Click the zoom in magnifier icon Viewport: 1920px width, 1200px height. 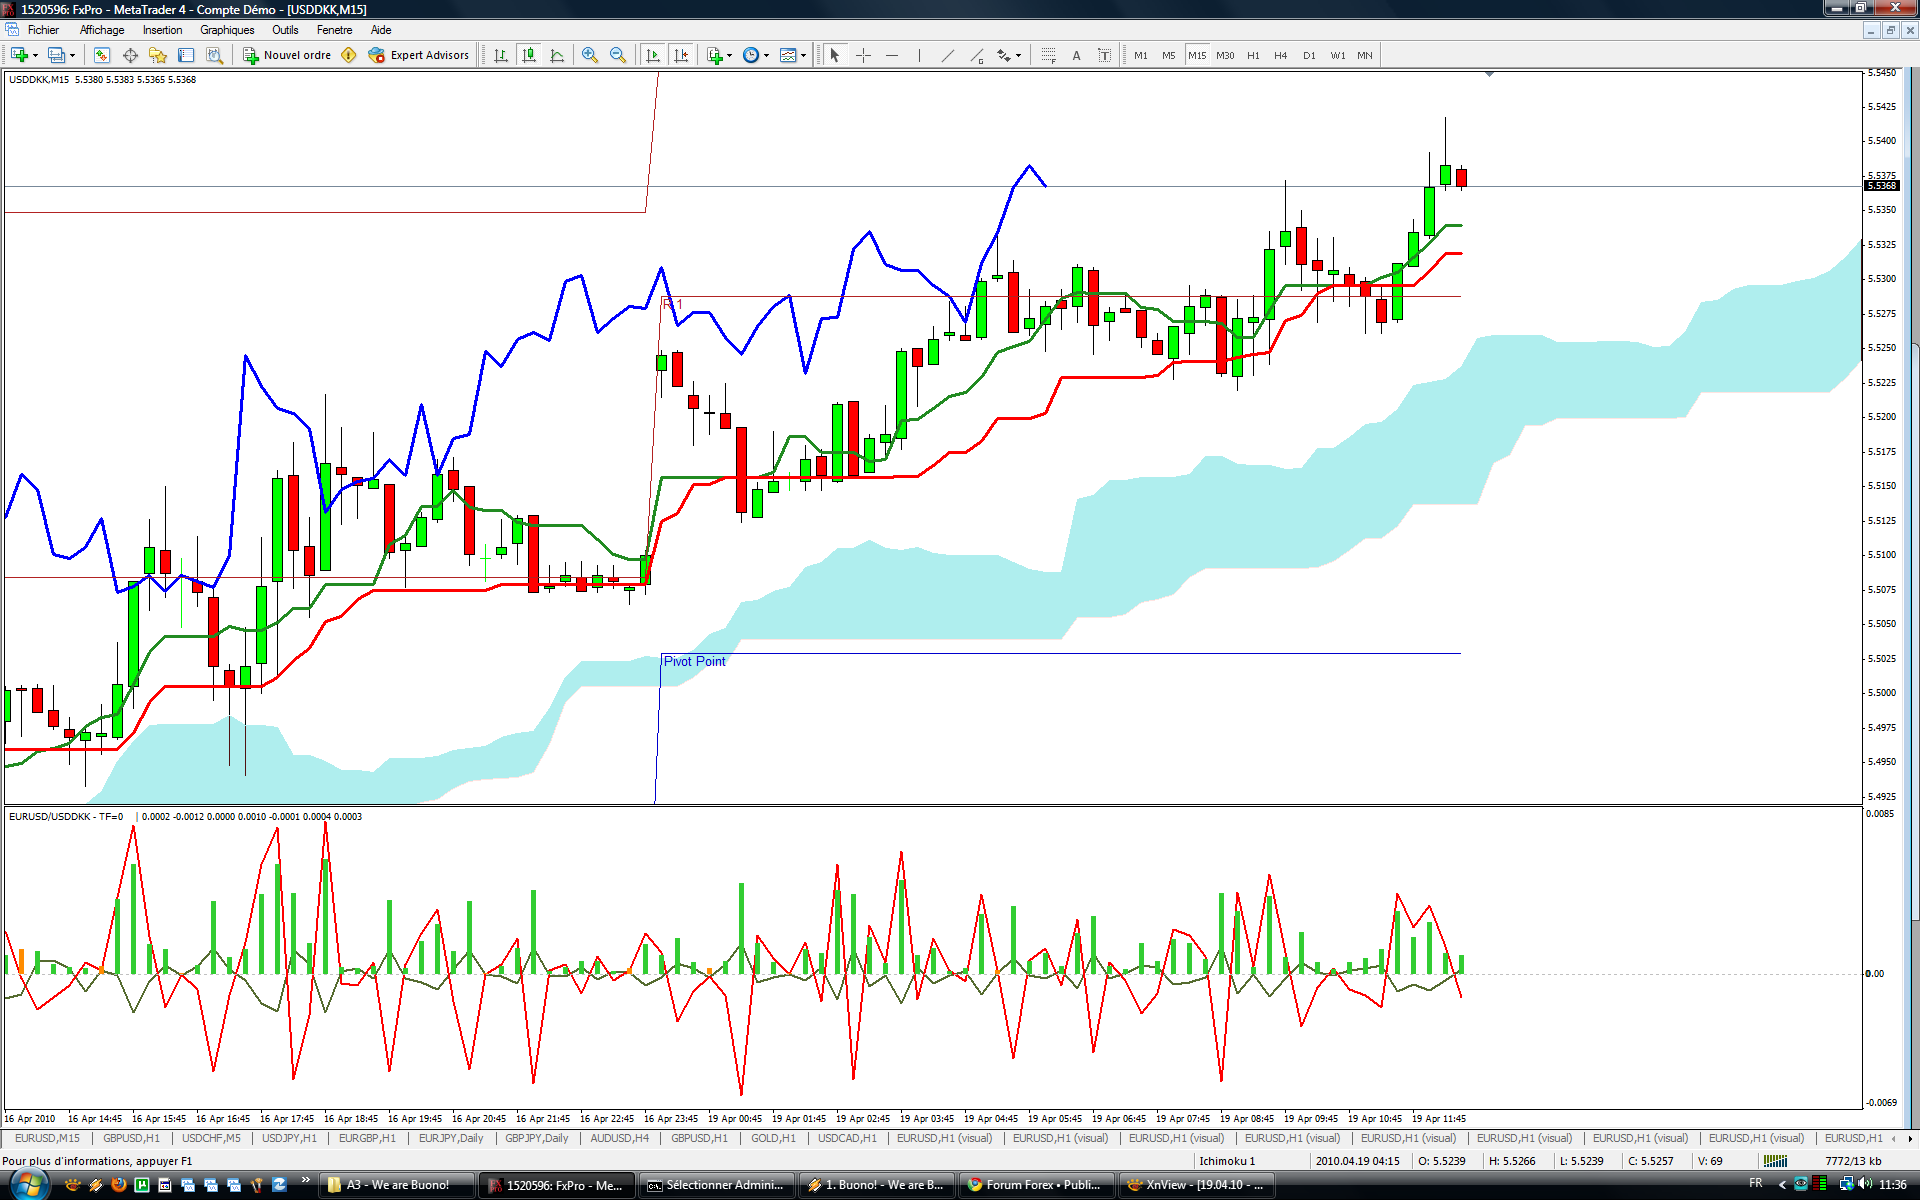[x=590, y=56]
